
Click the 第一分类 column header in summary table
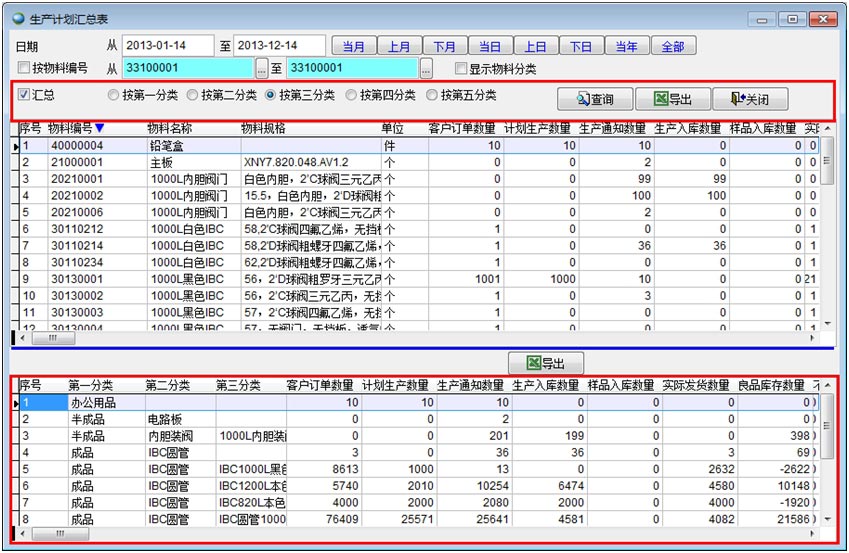(x=91, y=386)
